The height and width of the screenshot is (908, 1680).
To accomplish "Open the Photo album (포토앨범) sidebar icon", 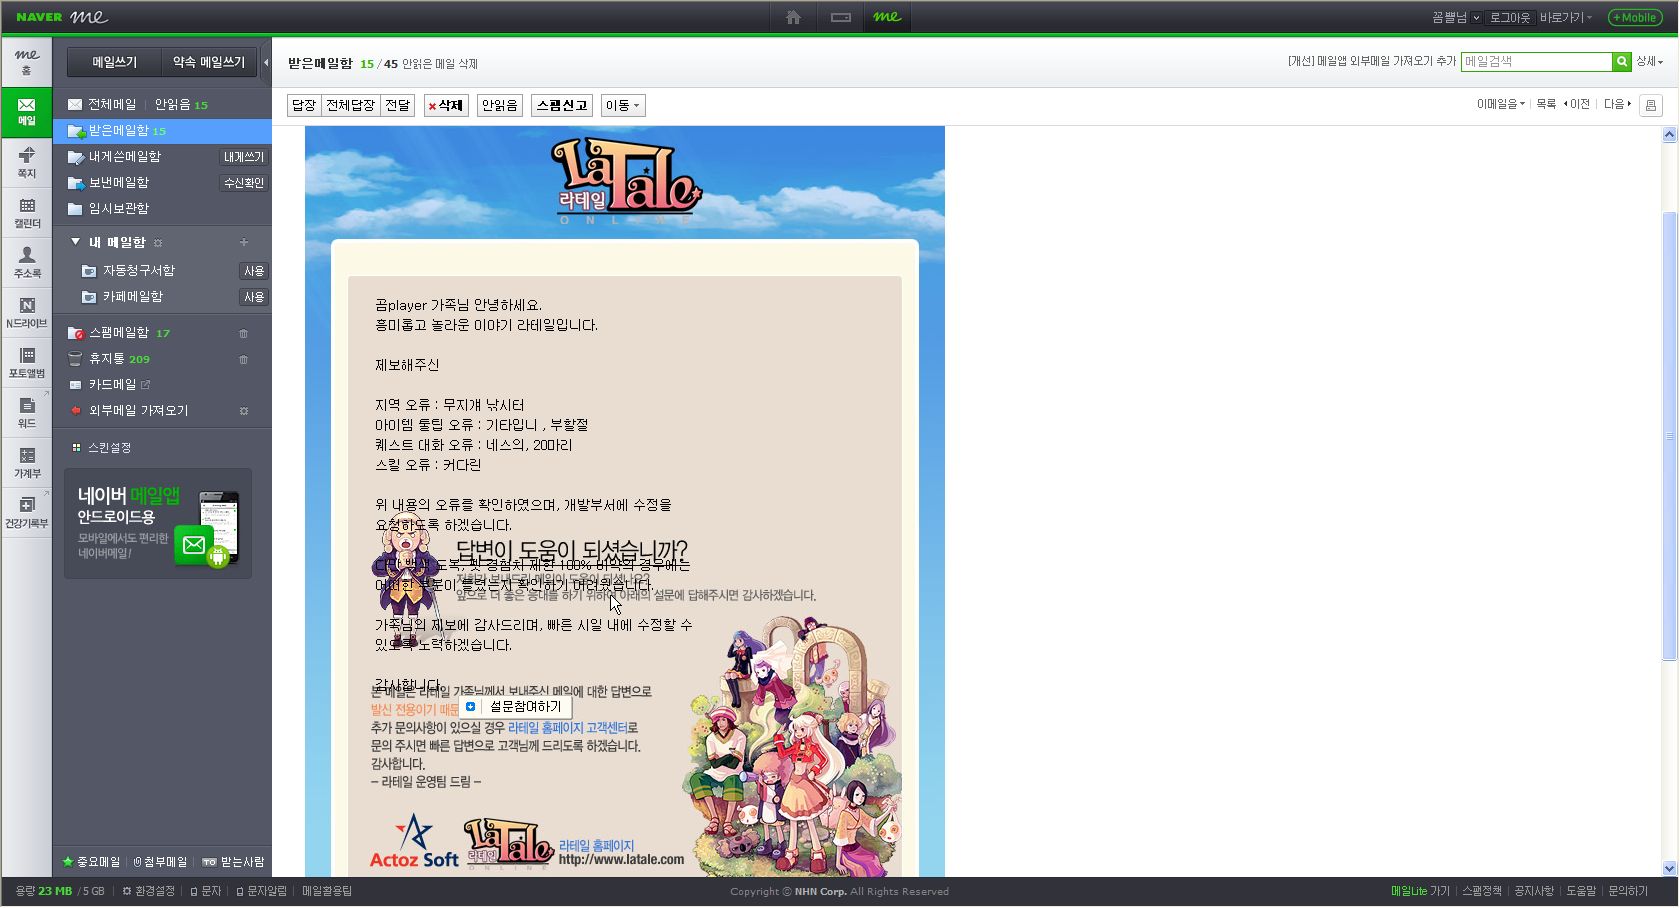I will 27,362.
